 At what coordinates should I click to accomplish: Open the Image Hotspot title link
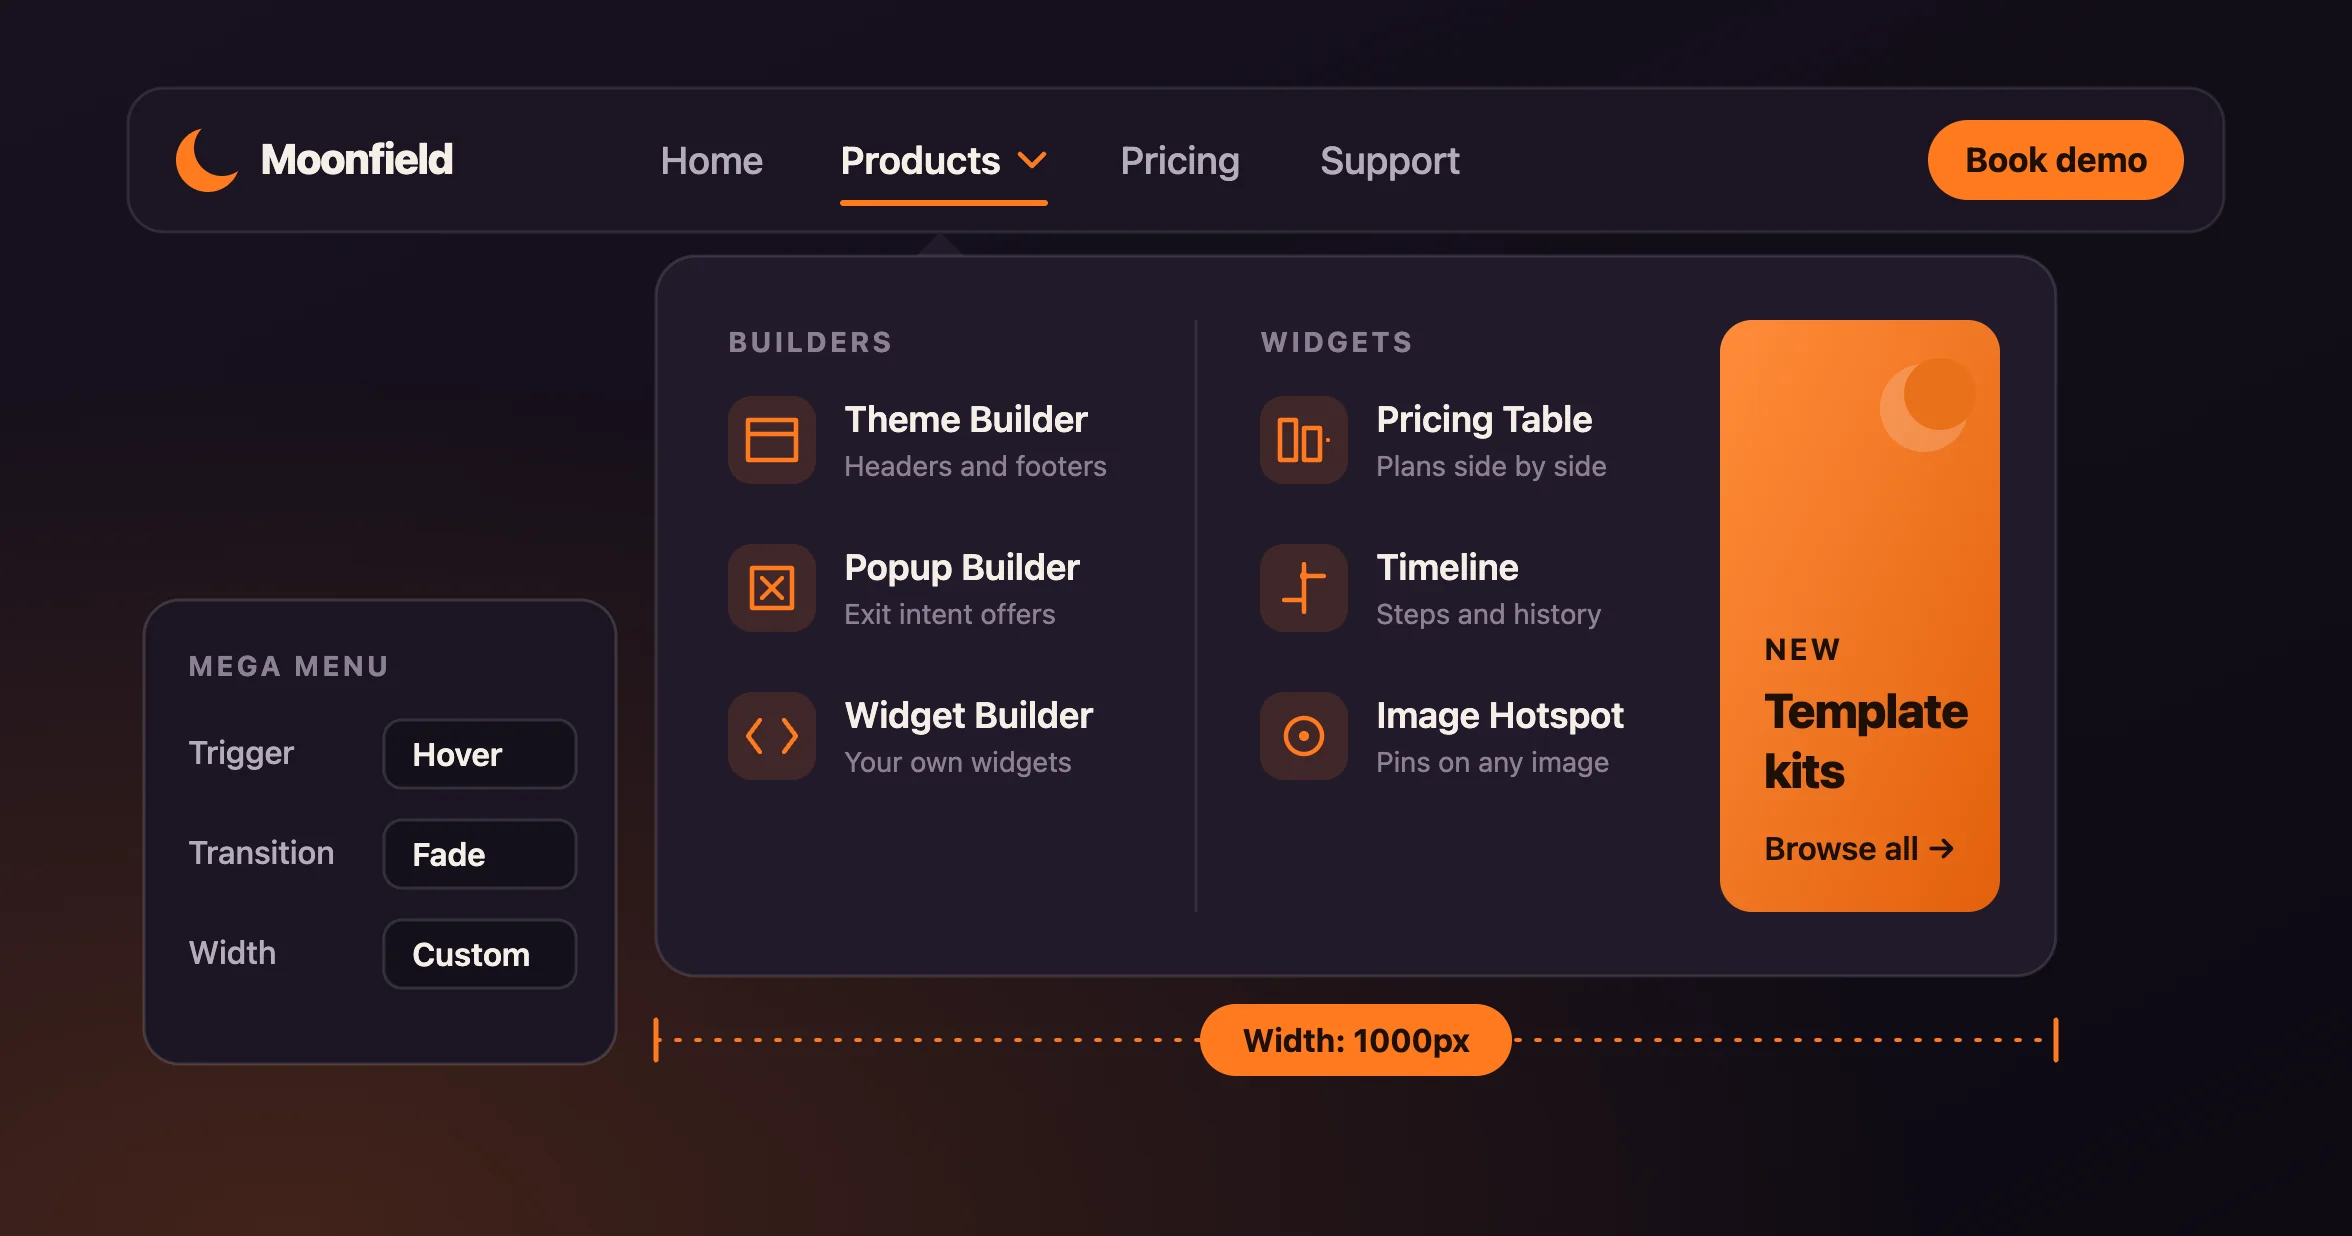pos(1500,715)
